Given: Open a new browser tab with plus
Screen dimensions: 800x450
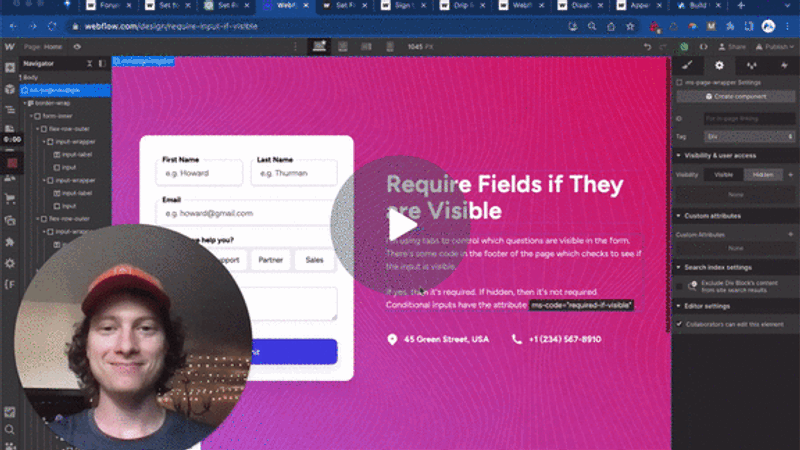Looking at the screenshot, I should pyautogui.click(x=741, y=6).
